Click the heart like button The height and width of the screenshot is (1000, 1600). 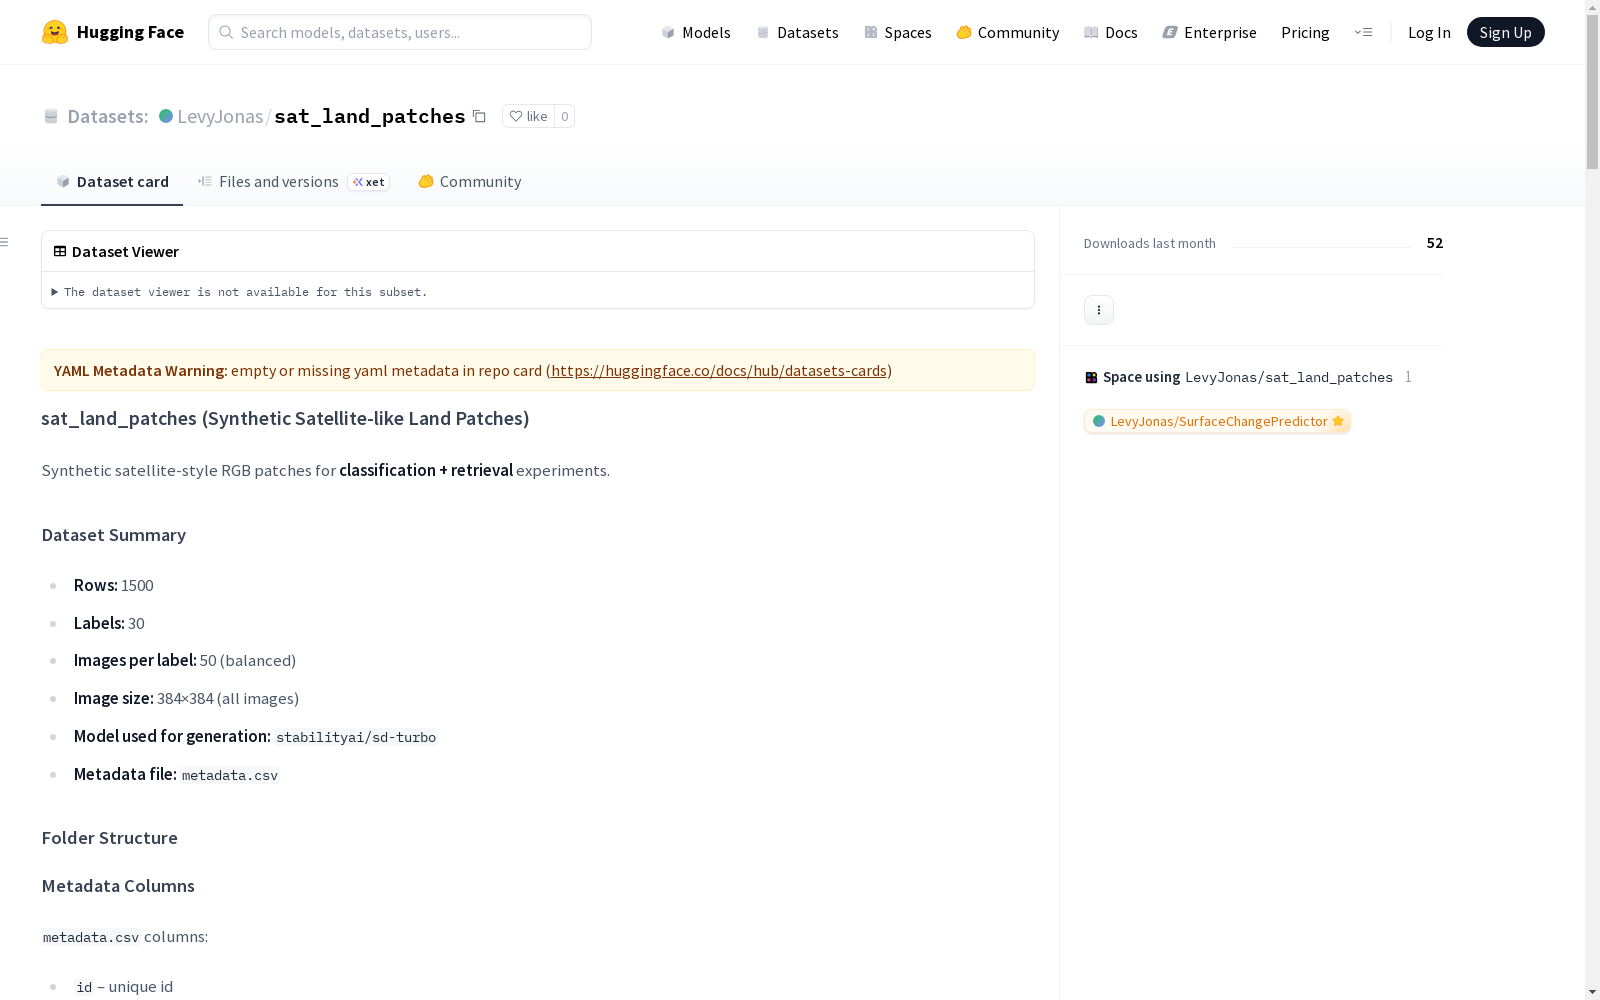(528, 116)
